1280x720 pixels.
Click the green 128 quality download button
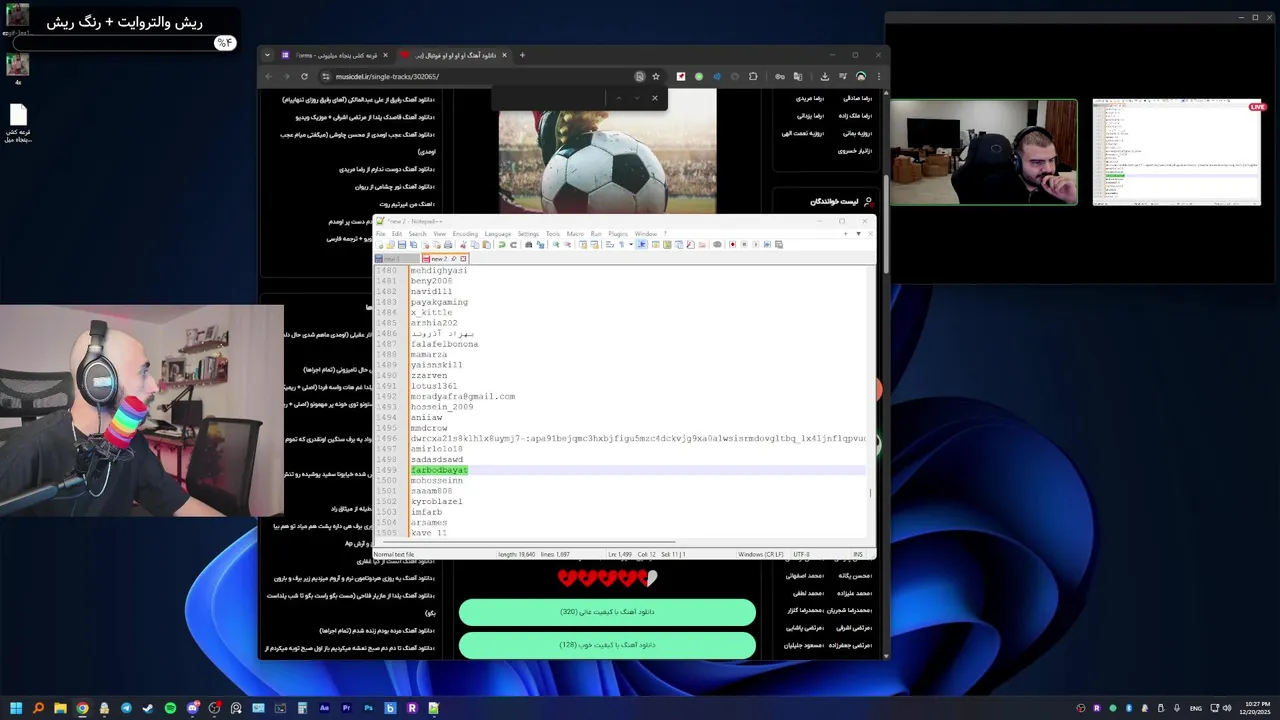click(x=607, y=645)
